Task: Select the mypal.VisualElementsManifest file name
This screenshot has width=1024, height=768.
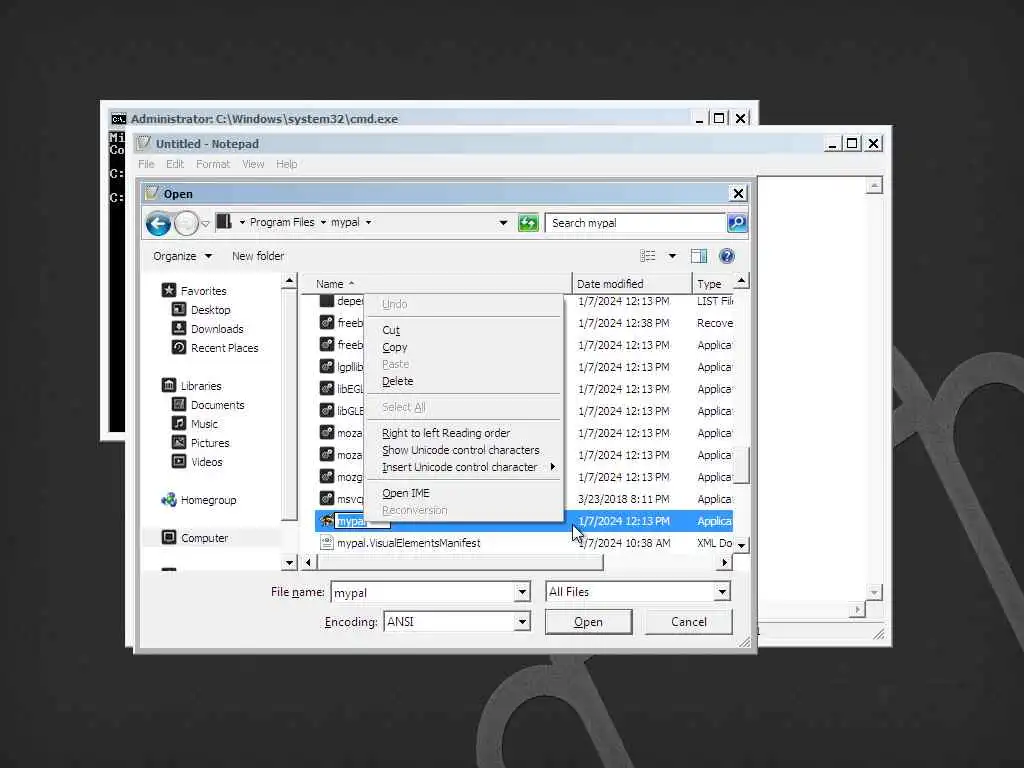Action: tap(409, 543)
